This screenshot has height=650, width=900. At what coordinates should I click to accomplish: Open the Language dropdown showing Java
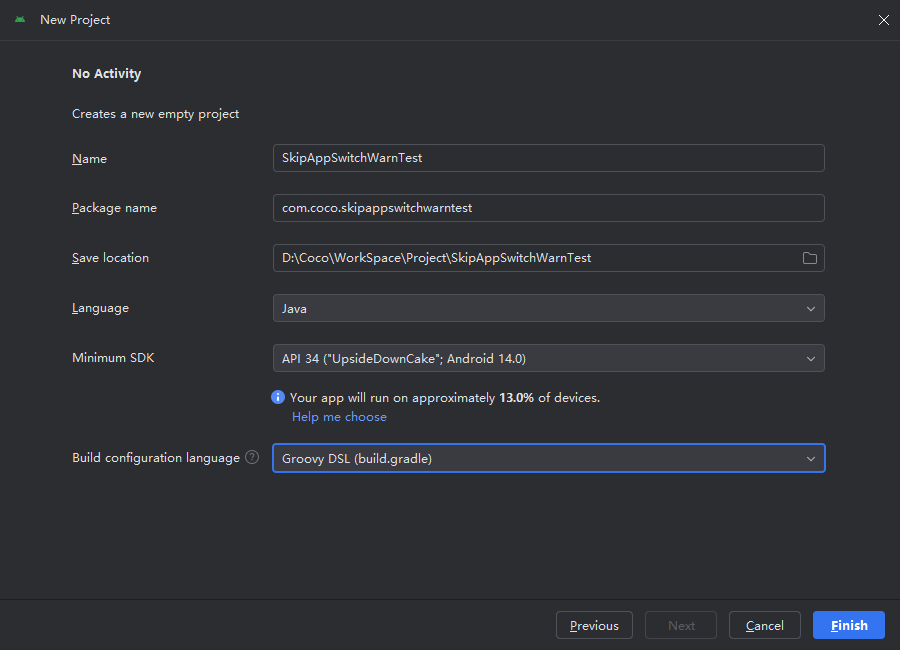click(549, 308)
